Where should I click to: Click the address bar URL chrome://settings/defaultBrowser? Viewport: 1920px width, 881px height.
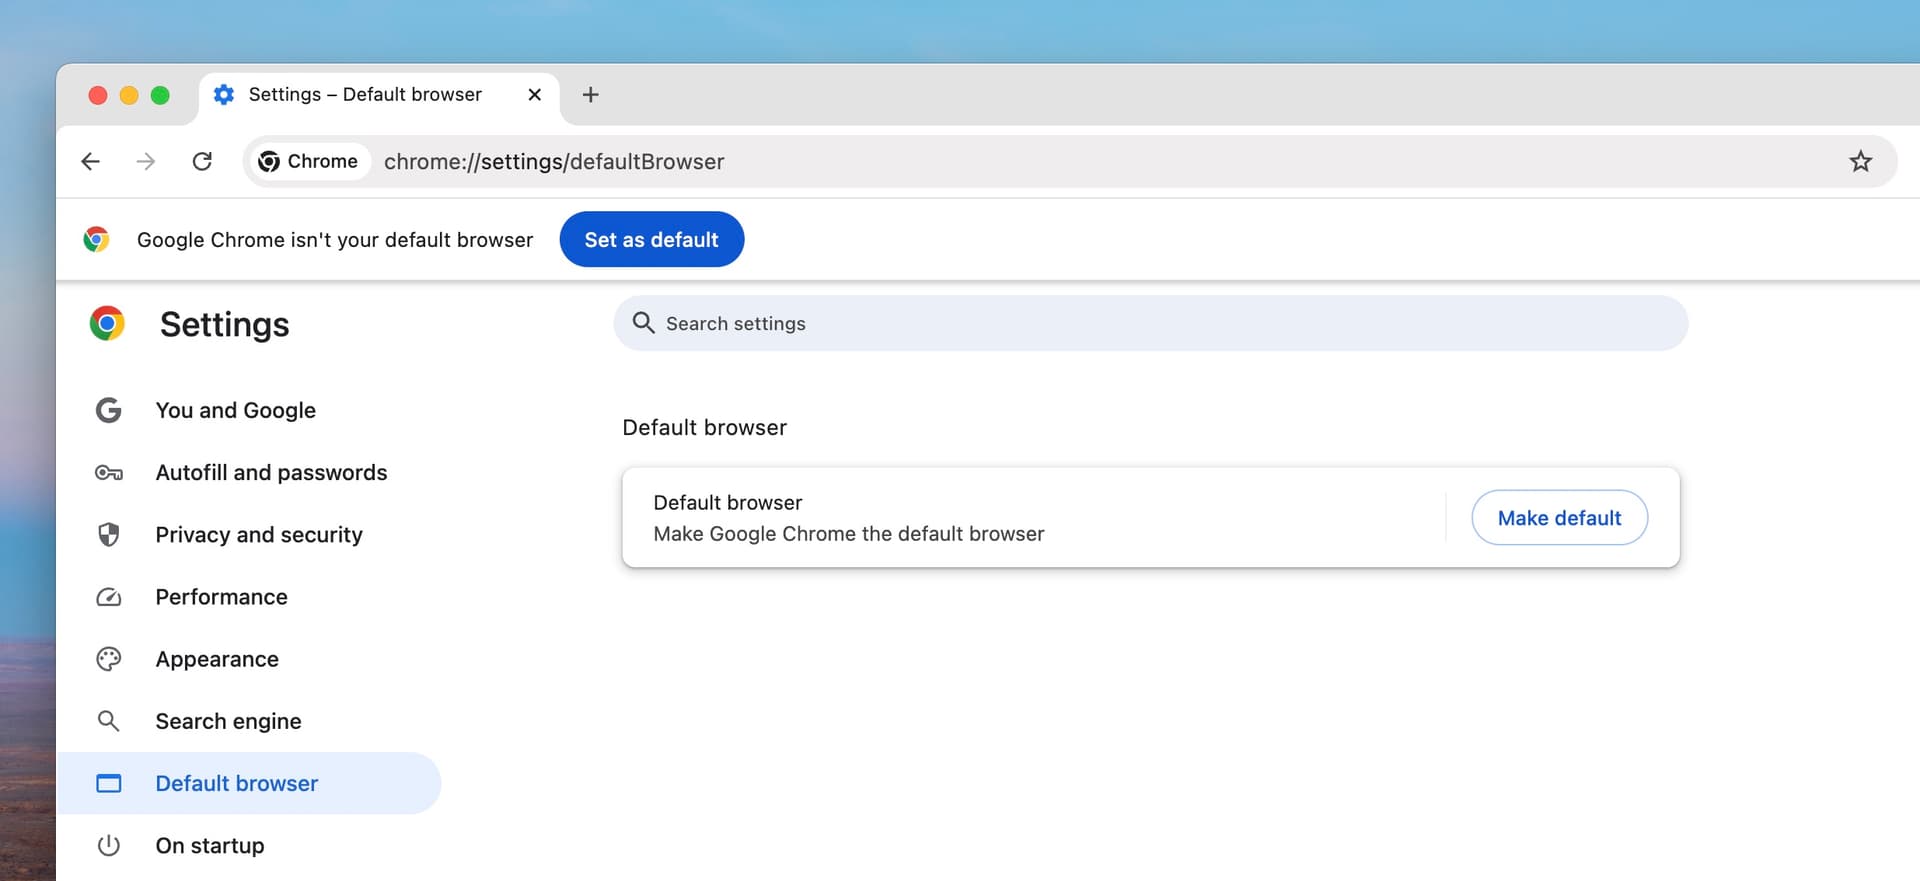554,161
